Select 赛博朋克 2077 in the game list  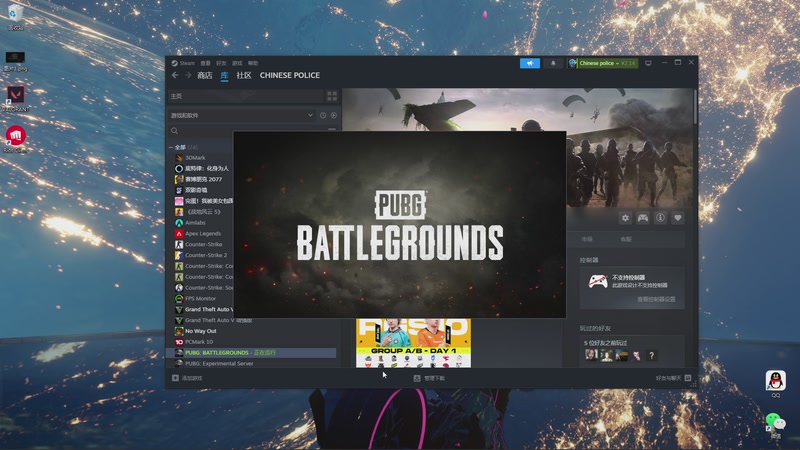click(x=203, y=179)
